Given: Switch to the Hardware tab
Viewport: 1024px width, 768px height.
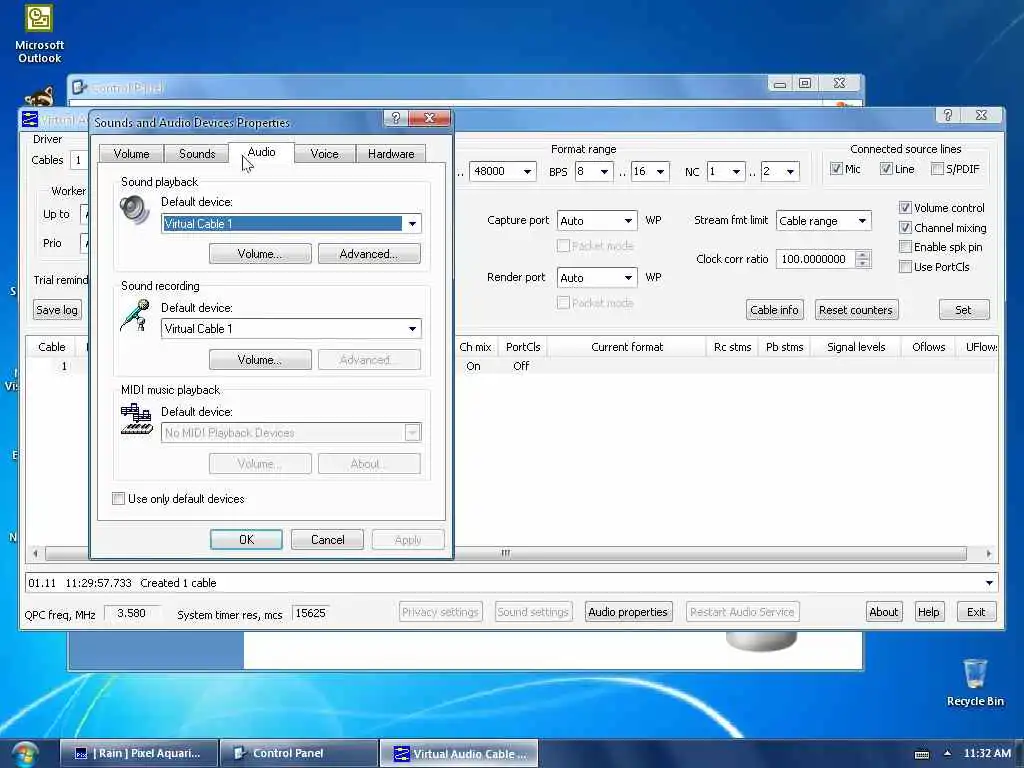Looking at the screenshot, I should click(391, 153).
